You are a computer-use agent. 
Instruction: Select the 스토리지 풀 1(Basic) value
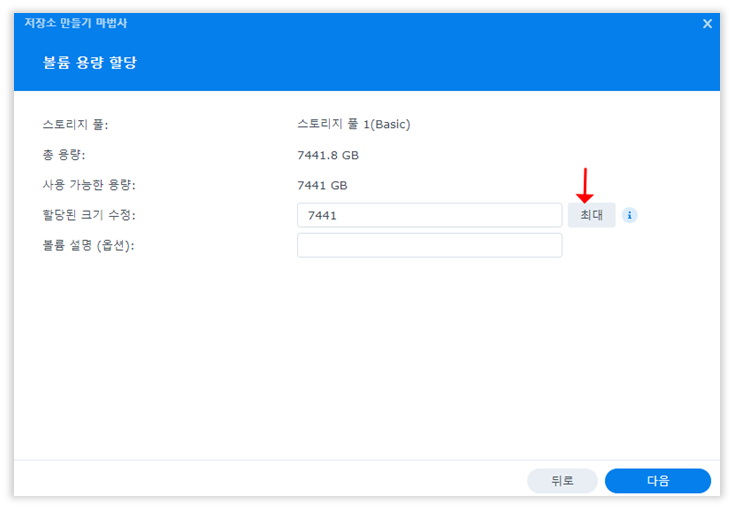(354, 124)
